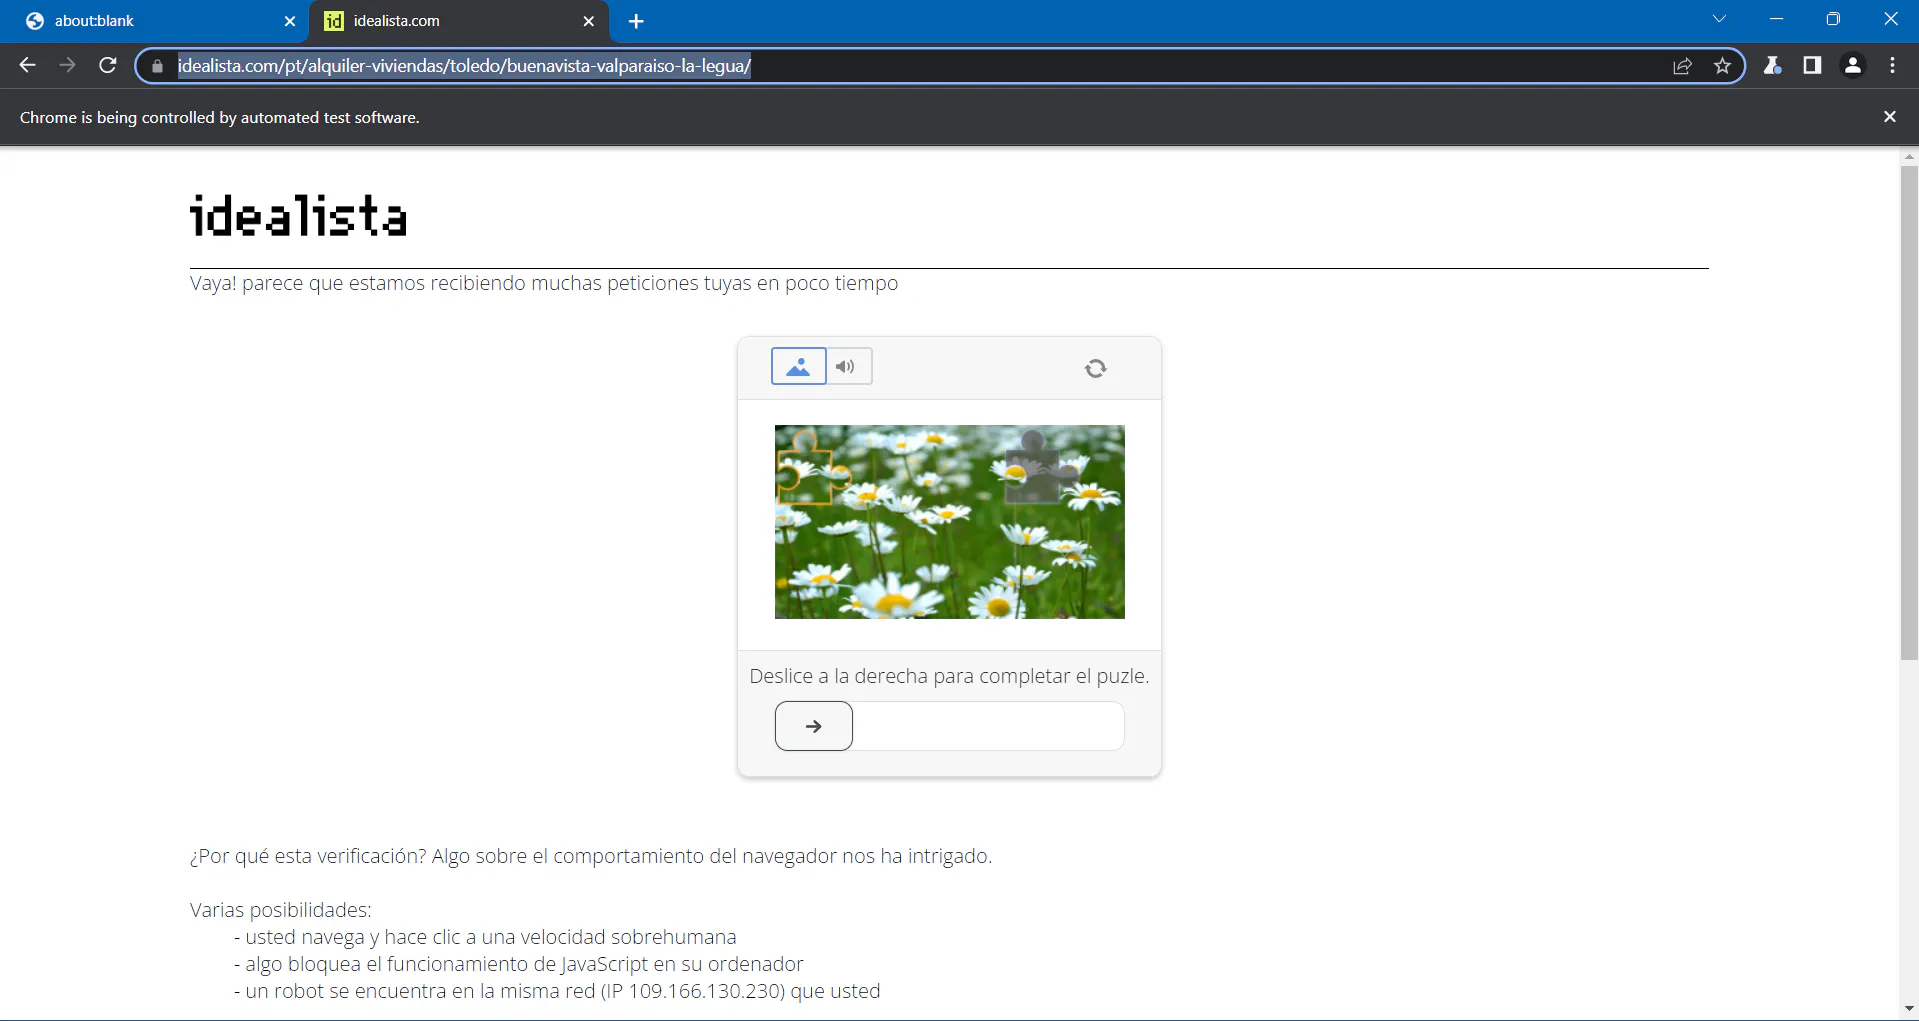Toggle the picture puzzle verification mode

pyautogui.click(x=798, y=366)
